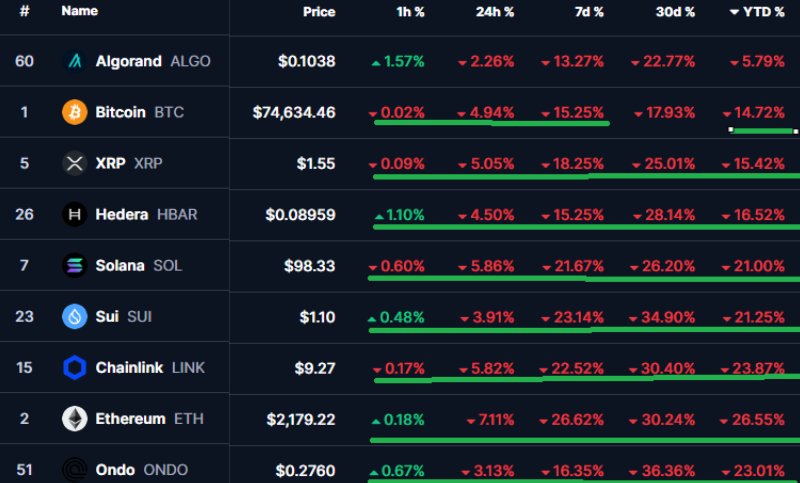This screenshot has width=800, height=483.
Task: Click the XRP coin logo icon
Action: (x=75, y=163)
